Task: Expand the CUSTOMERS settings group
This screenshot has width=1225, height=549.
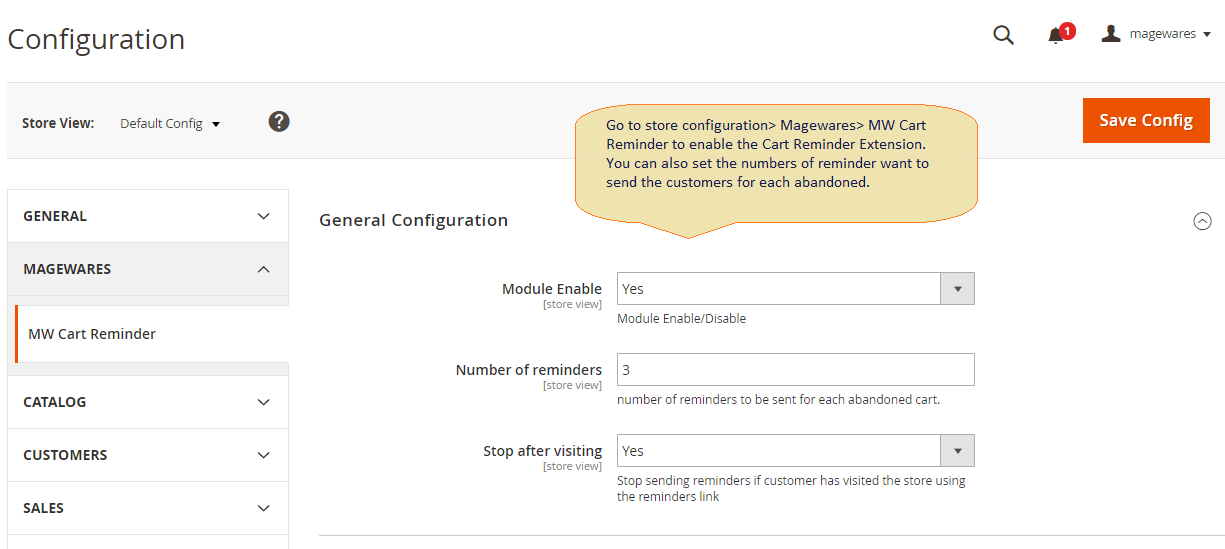Action: [148, 455]
